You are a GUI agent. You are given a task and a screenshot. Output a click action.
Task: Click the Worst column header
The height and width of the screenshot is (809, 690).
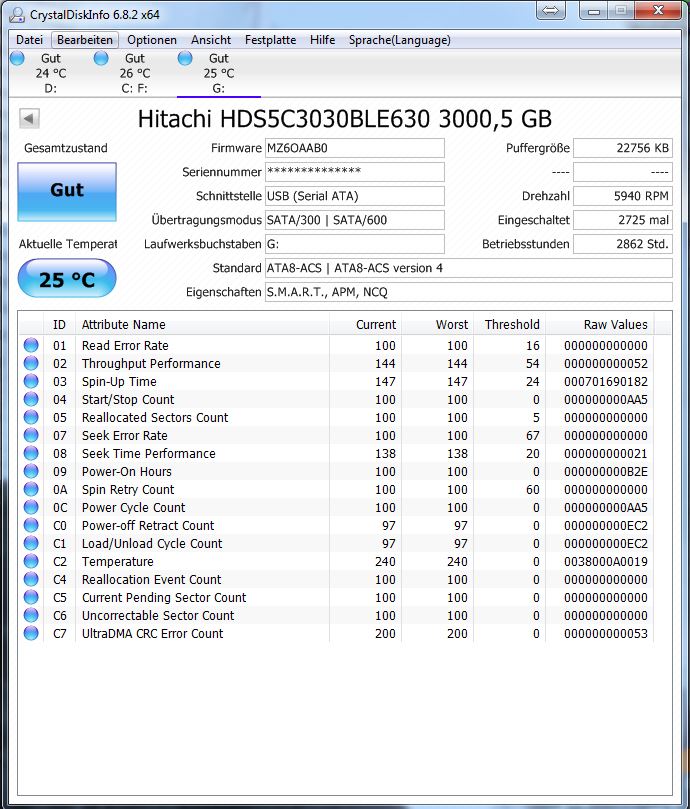(437, 325)
